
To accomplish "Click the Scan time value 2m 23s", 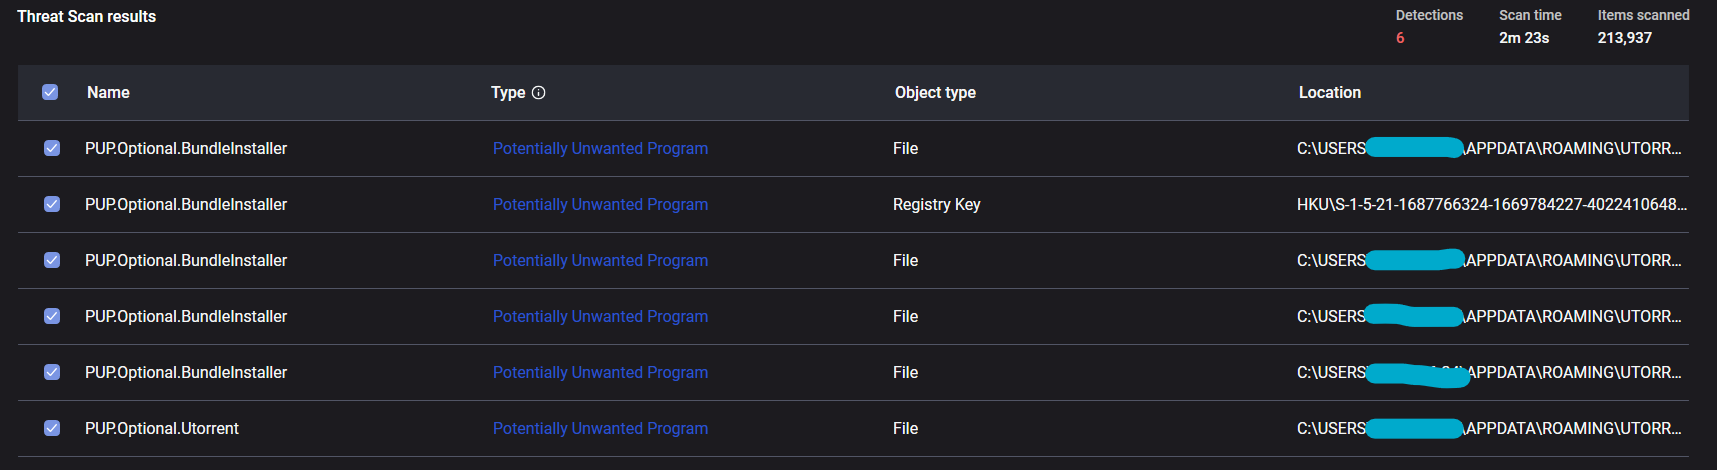I will [x=1523, y=38].
